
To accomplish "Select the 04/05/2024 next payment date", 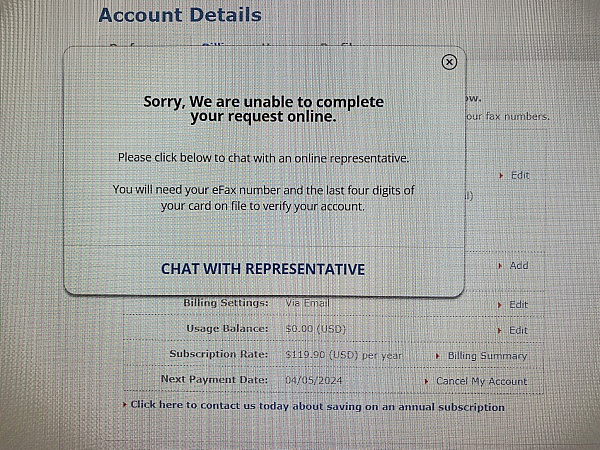I will click(x=312, y=380).
